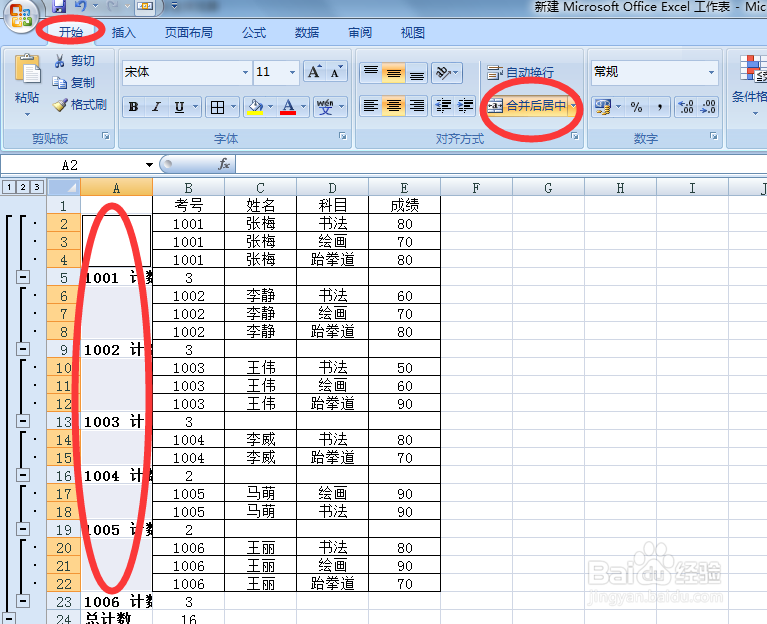Switch to Data (数据) tab

(x=307, y=33)
